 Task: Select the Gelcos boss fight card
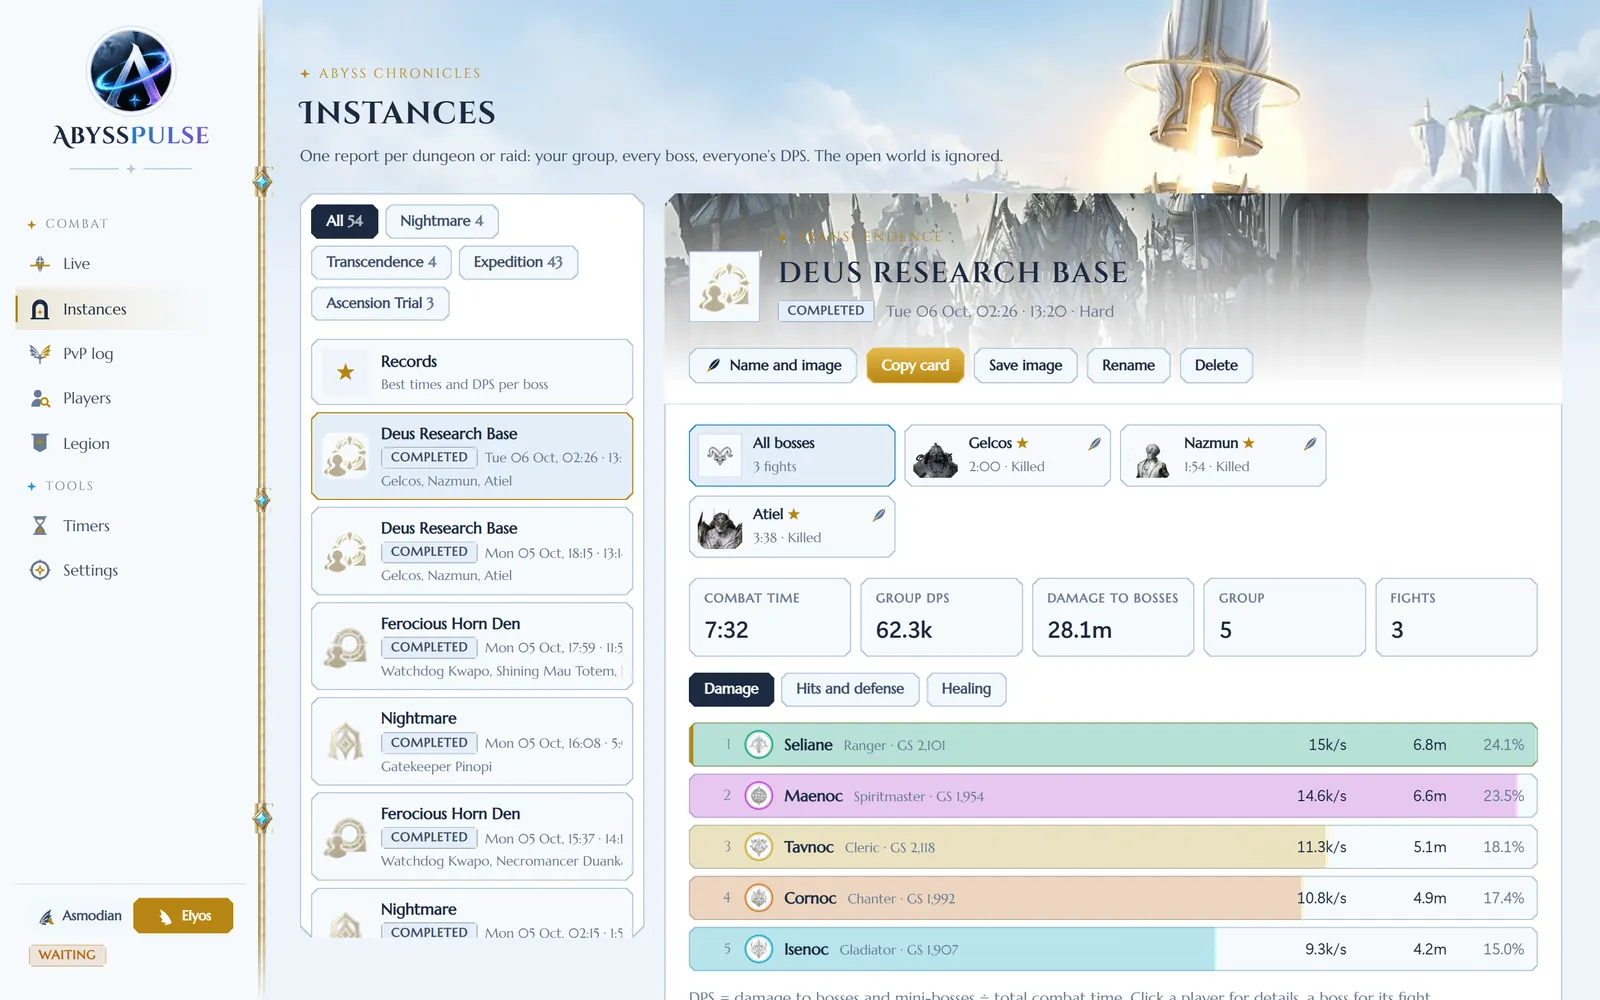point(1007,455)
